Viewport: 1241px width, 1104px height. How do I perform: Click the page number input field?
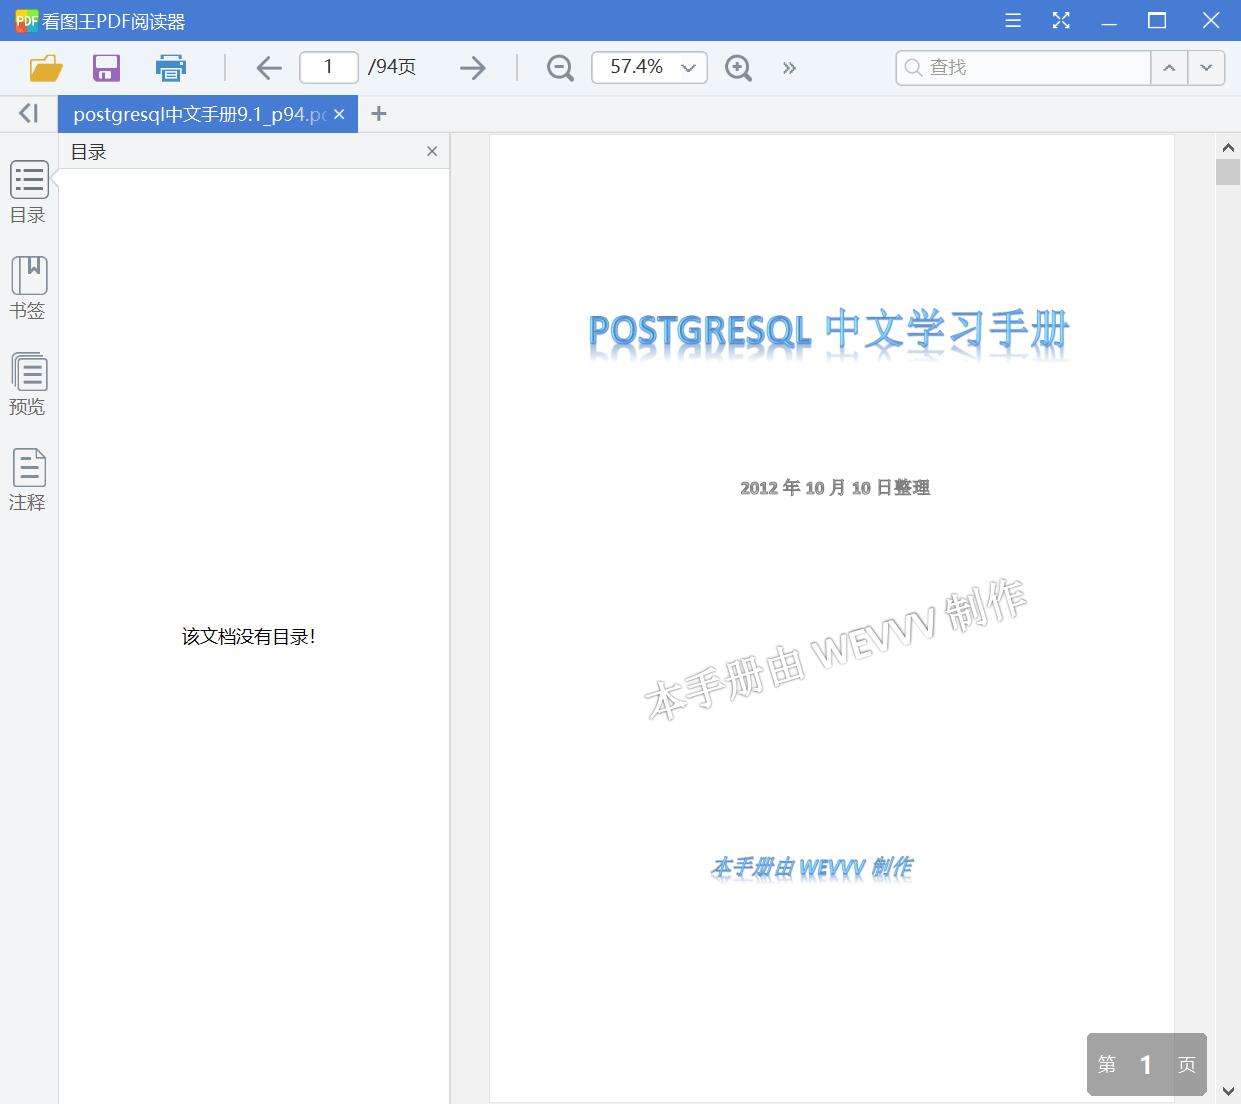328,67
